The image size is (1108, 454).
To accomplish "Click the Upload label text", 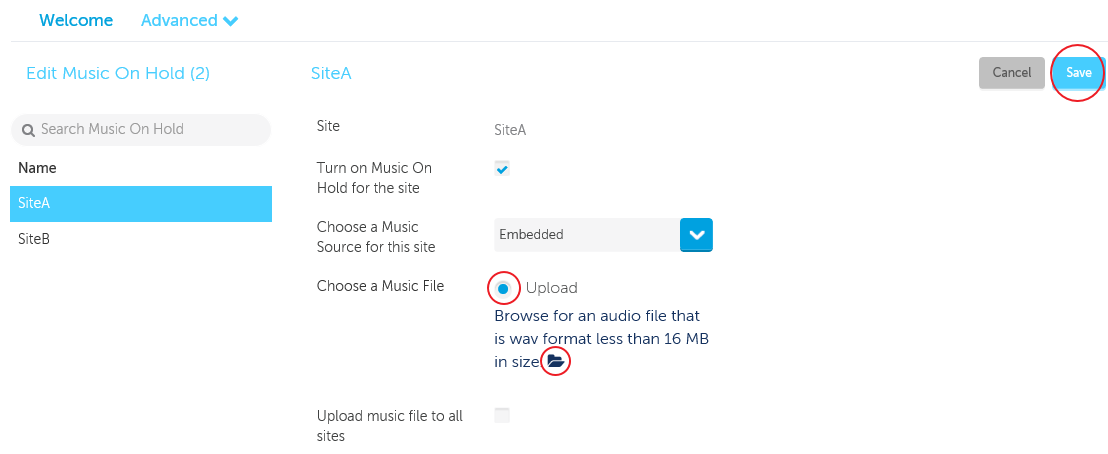I will [552, 288].
